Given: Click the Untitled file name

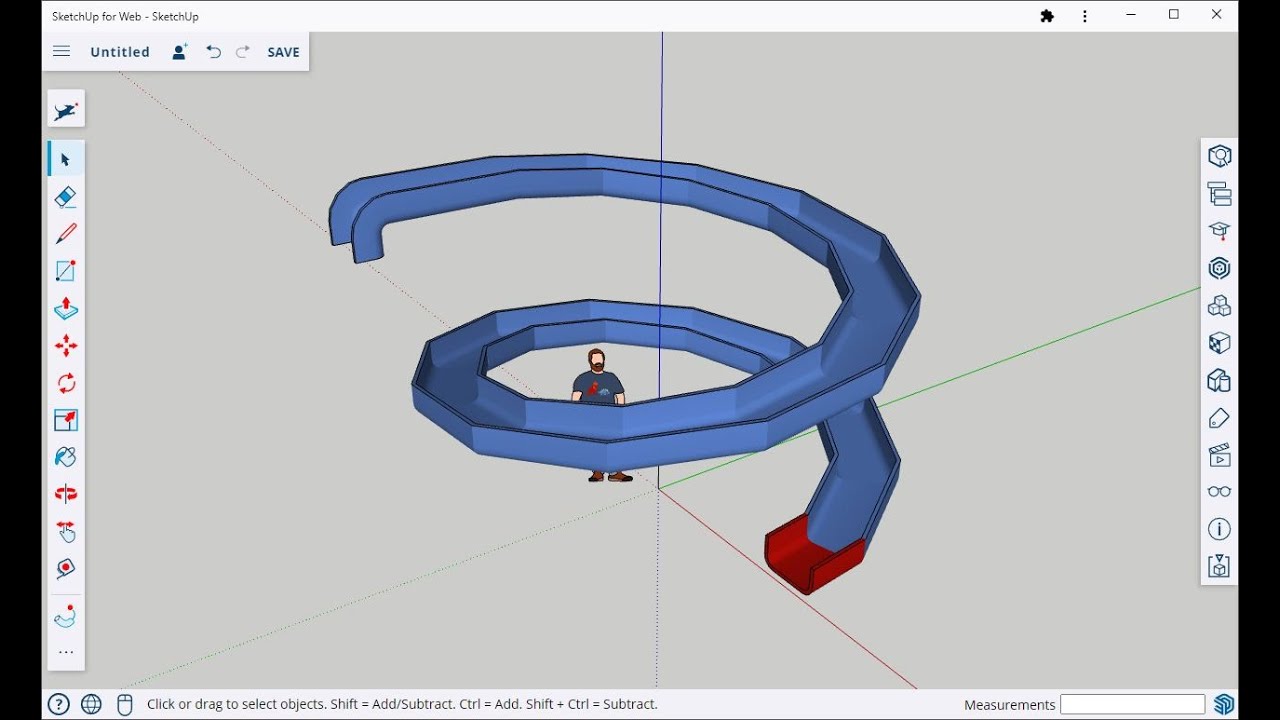Looking at the screenshot, I should click(x=120, y=52).
